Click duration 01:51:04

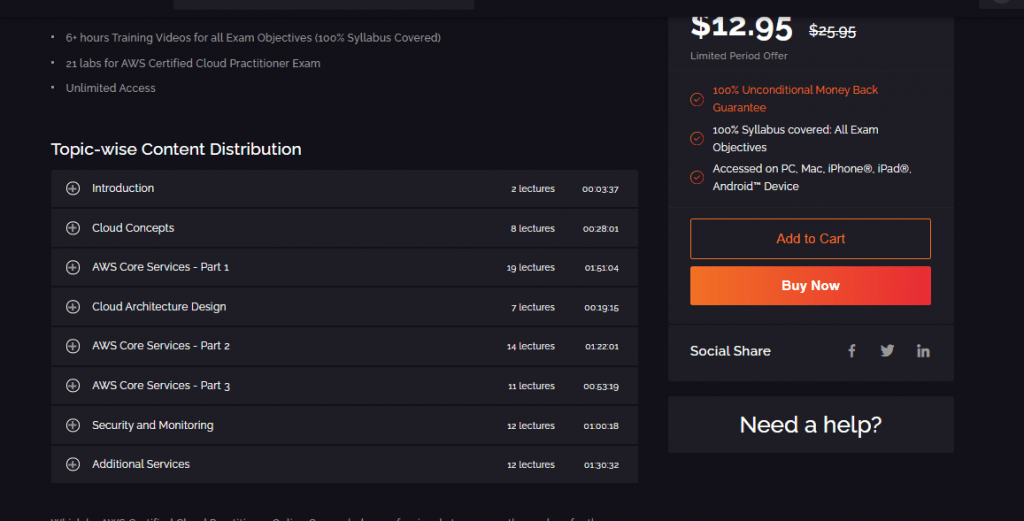601,268
